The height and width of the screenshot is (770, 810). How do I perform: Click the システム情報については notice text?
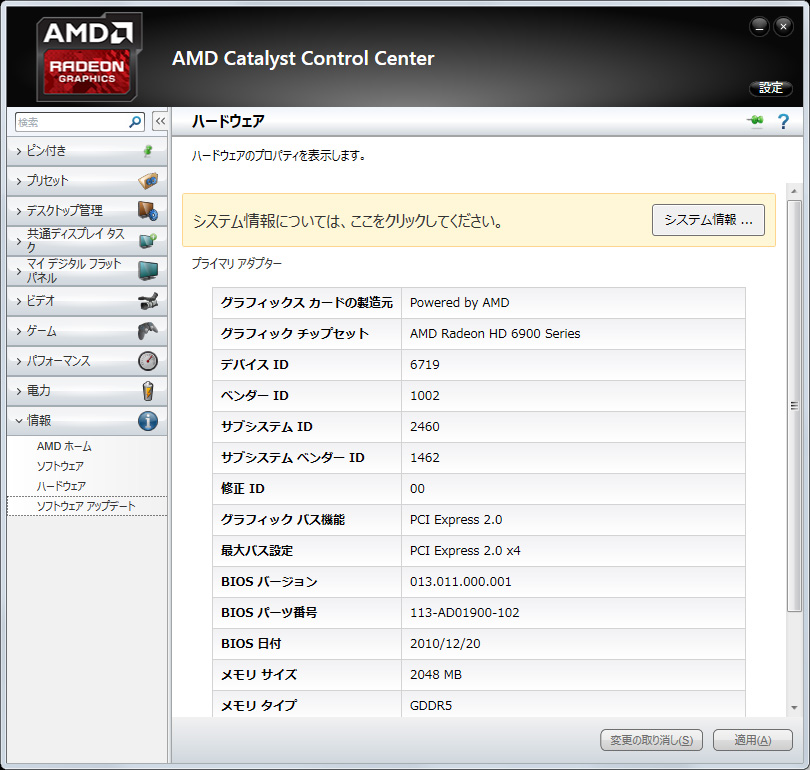[x=348, y=221]
